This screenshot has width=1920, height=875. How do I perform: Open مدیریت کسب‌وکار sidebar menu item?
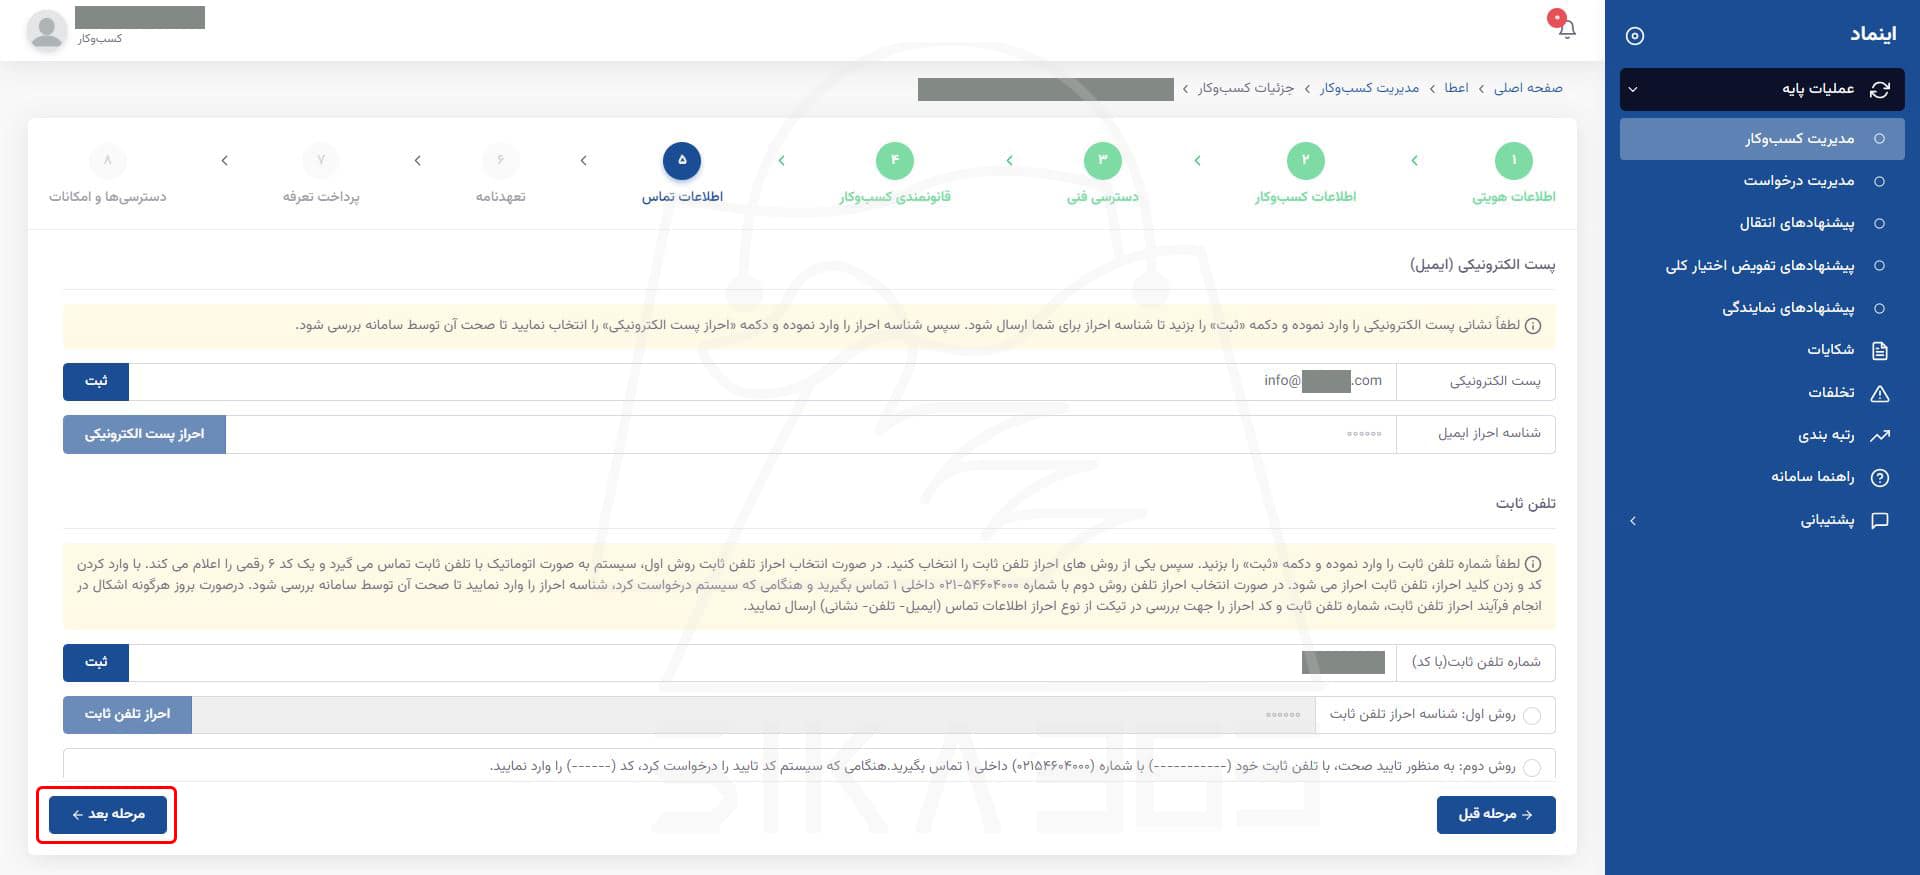[x=1762, y=139]
